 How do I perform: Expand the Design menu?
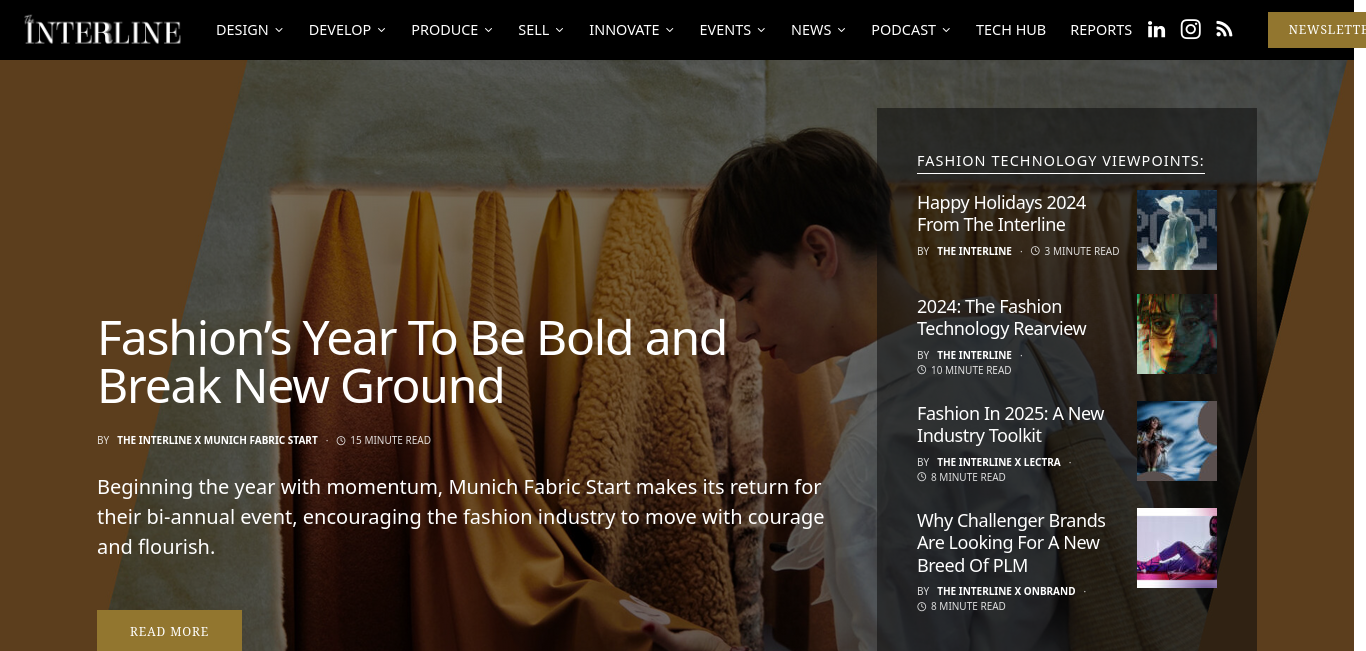coord(250,30)
